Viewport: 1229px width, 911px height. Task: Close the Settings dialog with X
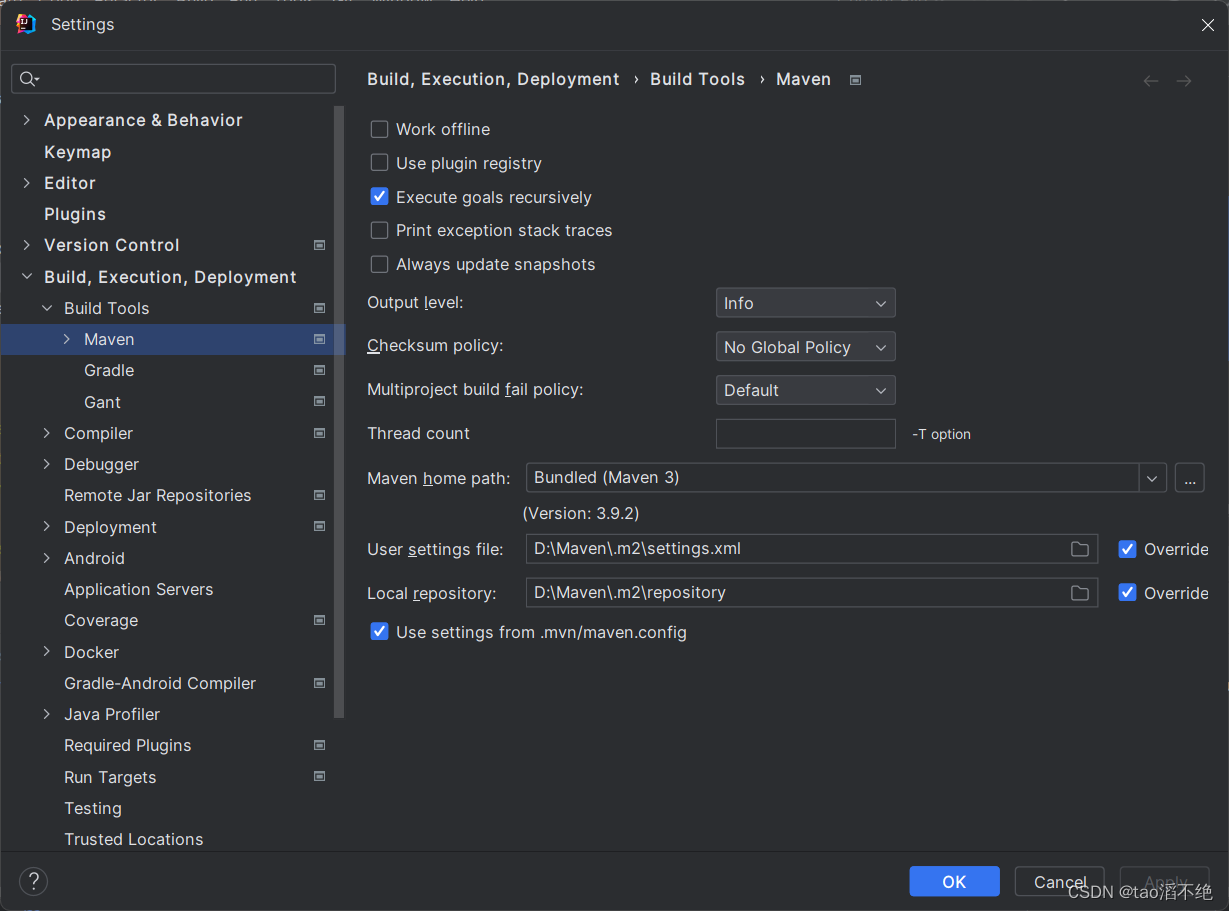(1208, 25)
